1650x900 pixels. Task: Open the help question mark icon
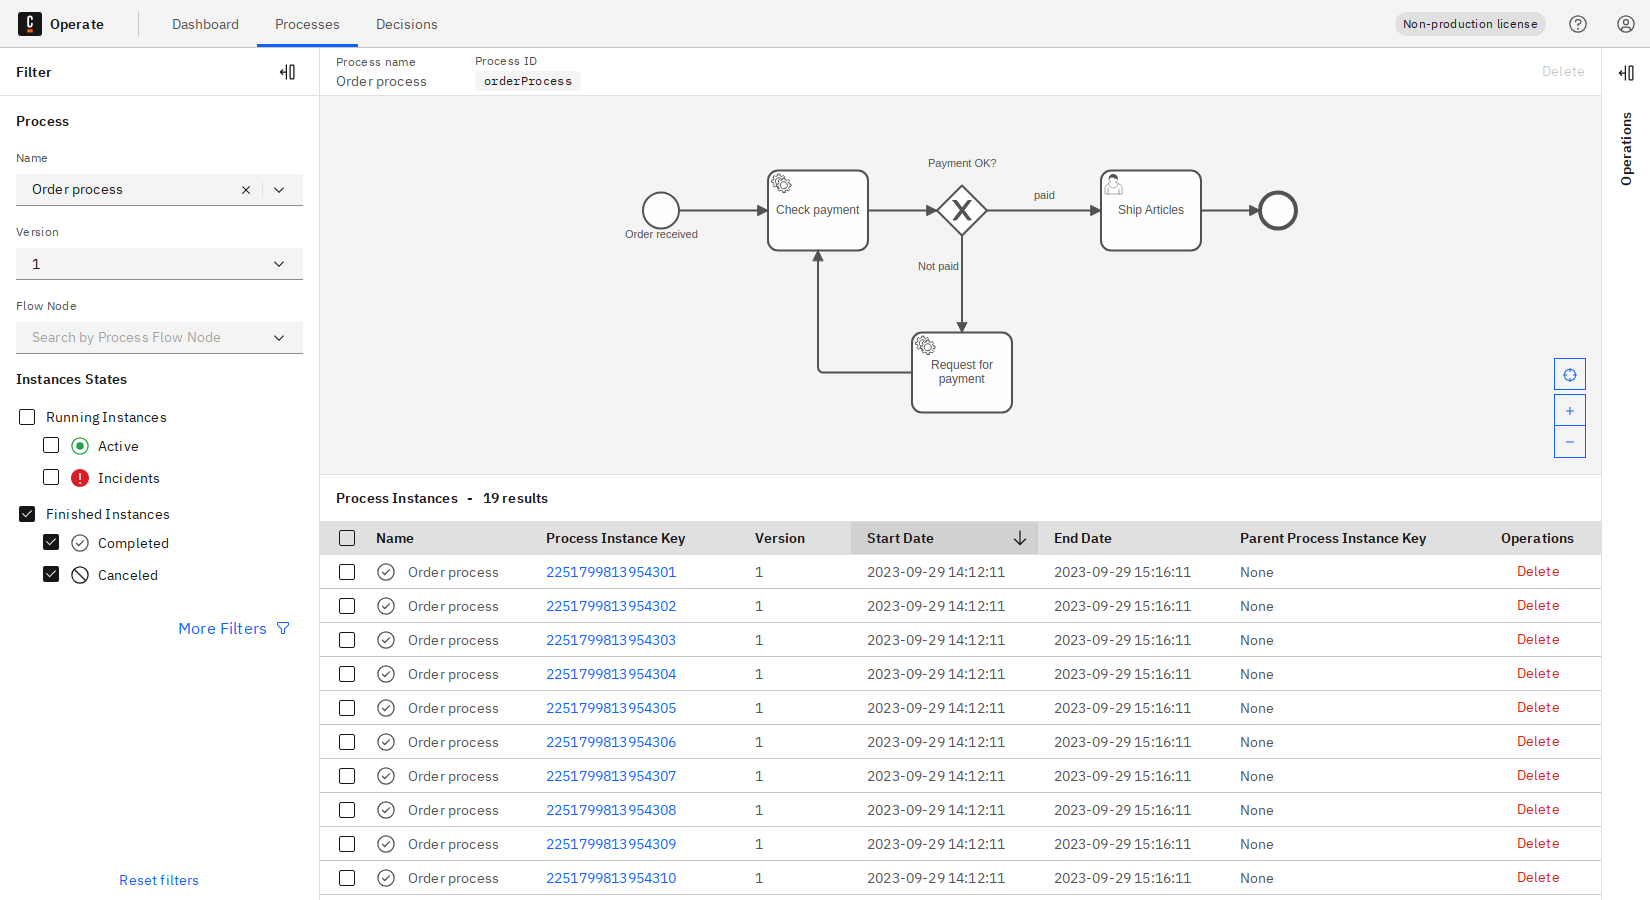point(1578,23)
